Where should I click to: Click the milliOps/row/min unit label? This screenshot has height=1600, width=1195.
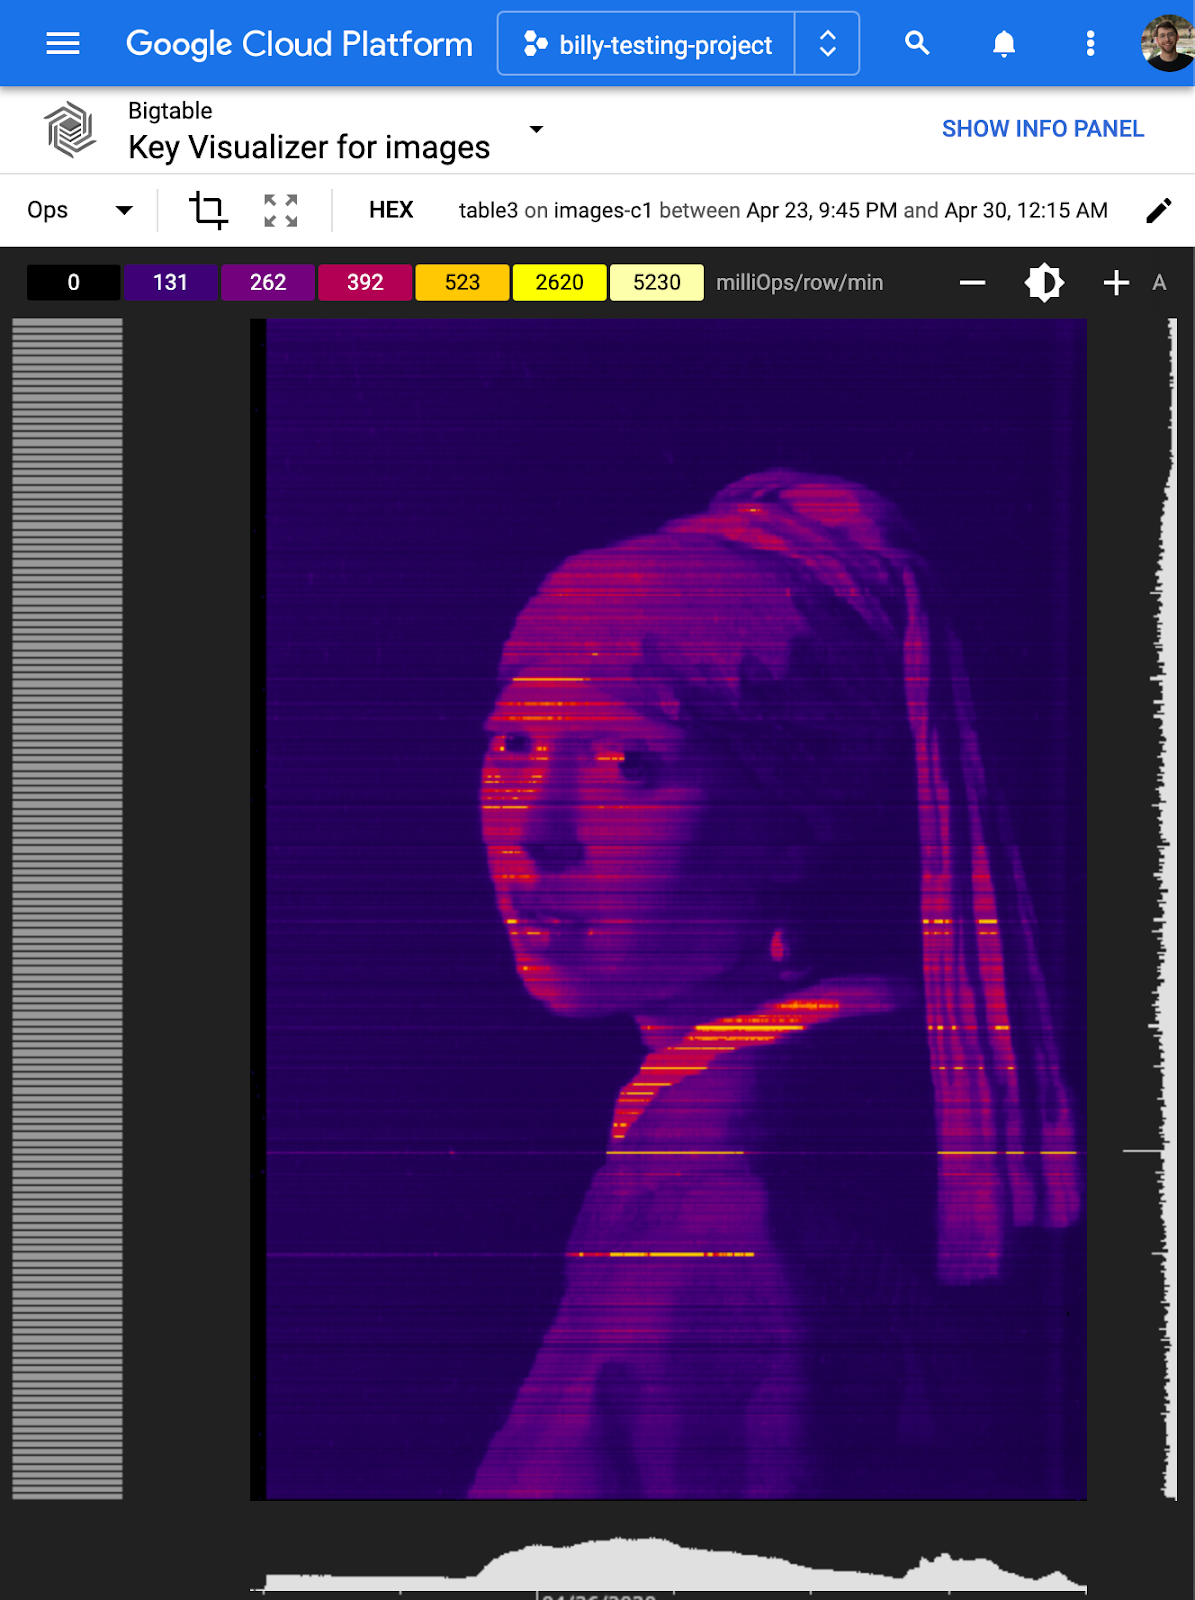(x=799, y=283)
